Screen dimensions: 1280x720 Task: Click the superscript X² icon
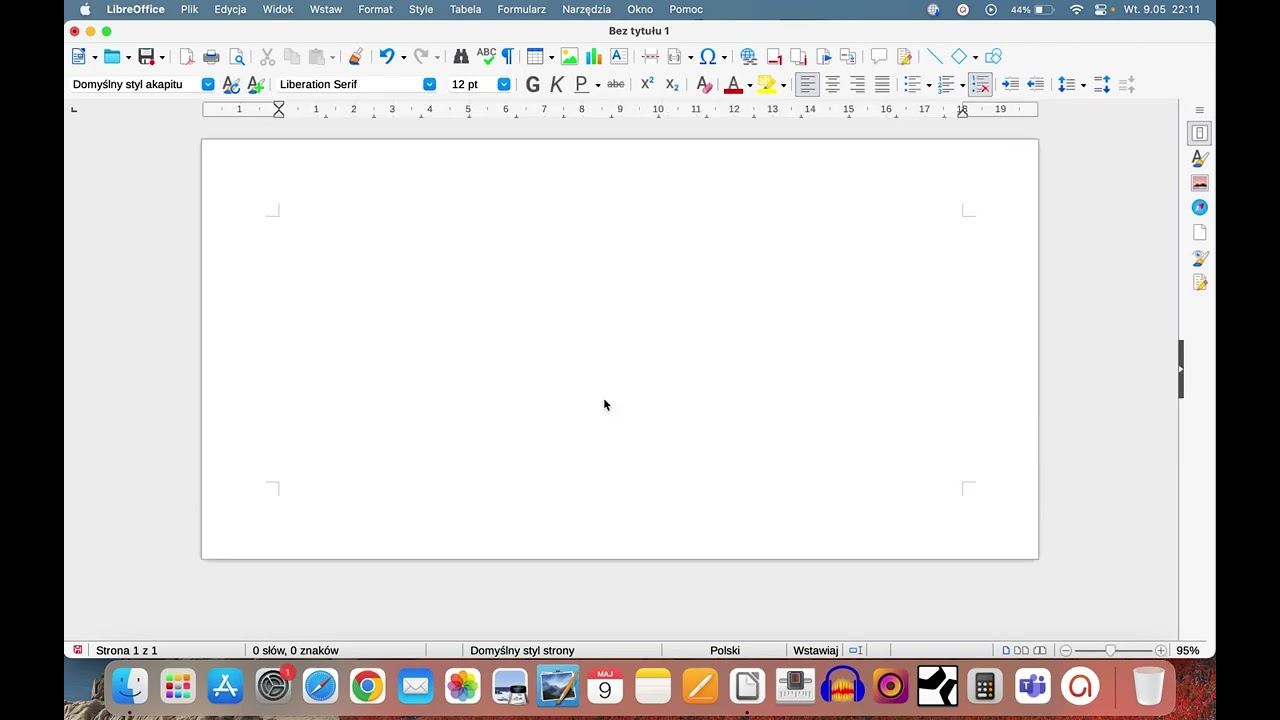click(647, 84)
